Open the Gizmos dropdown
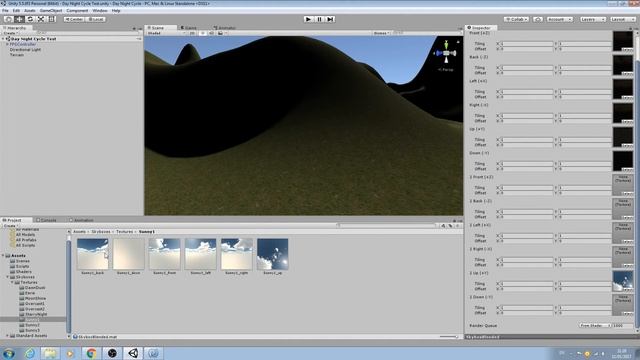 click(x=382, y=33)
